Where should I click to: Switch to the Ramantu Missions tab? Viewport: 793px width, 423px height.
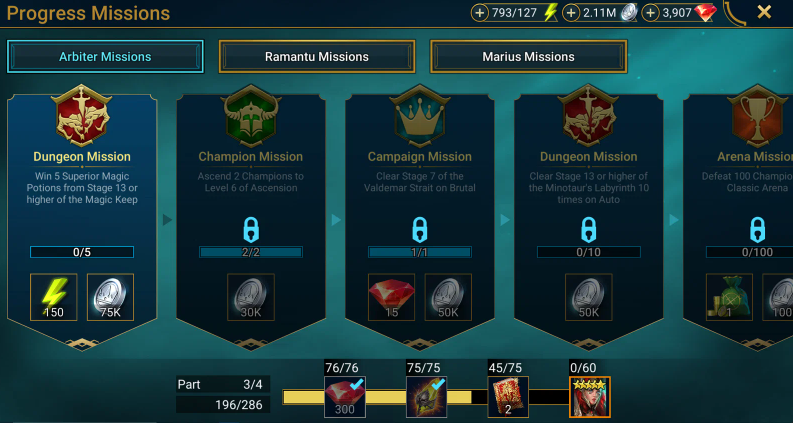tap(317, 57)
